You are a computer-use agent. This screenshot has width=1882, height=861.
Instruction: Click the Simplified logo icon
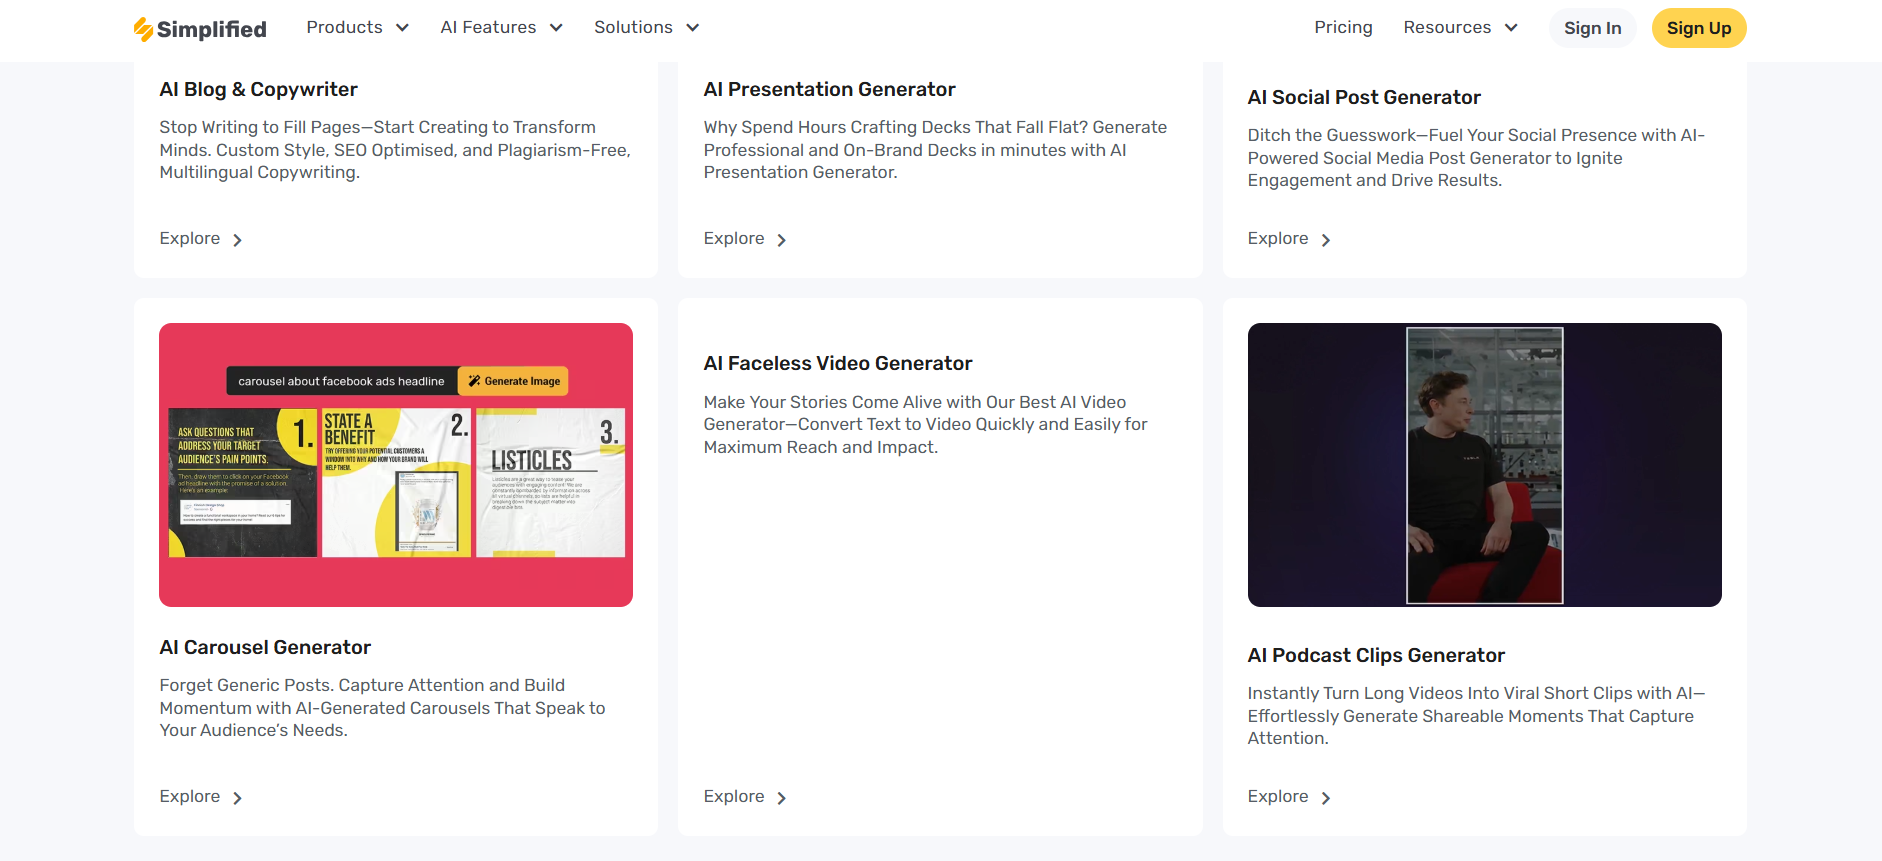[144, 29]
